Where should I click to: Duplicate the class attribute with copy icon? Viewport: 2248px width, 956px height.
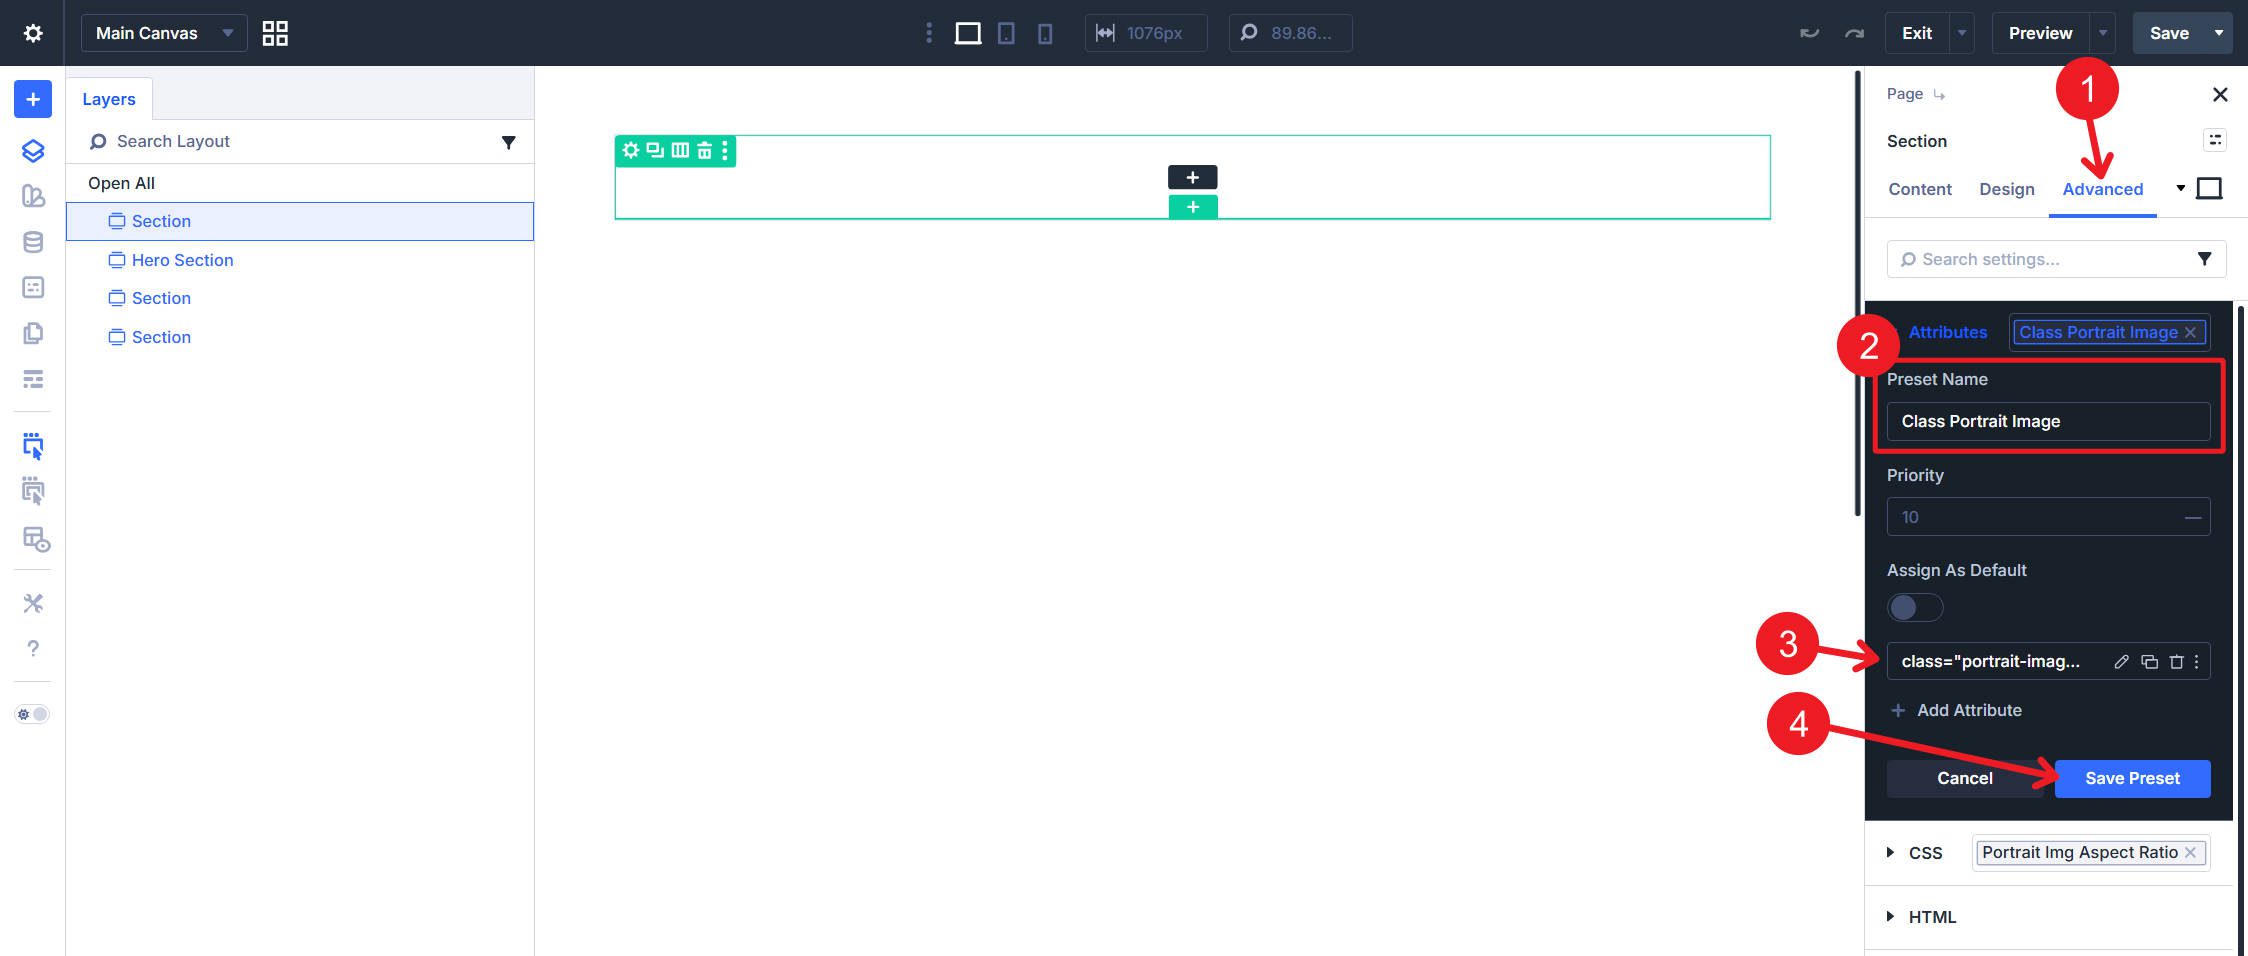2149,662
